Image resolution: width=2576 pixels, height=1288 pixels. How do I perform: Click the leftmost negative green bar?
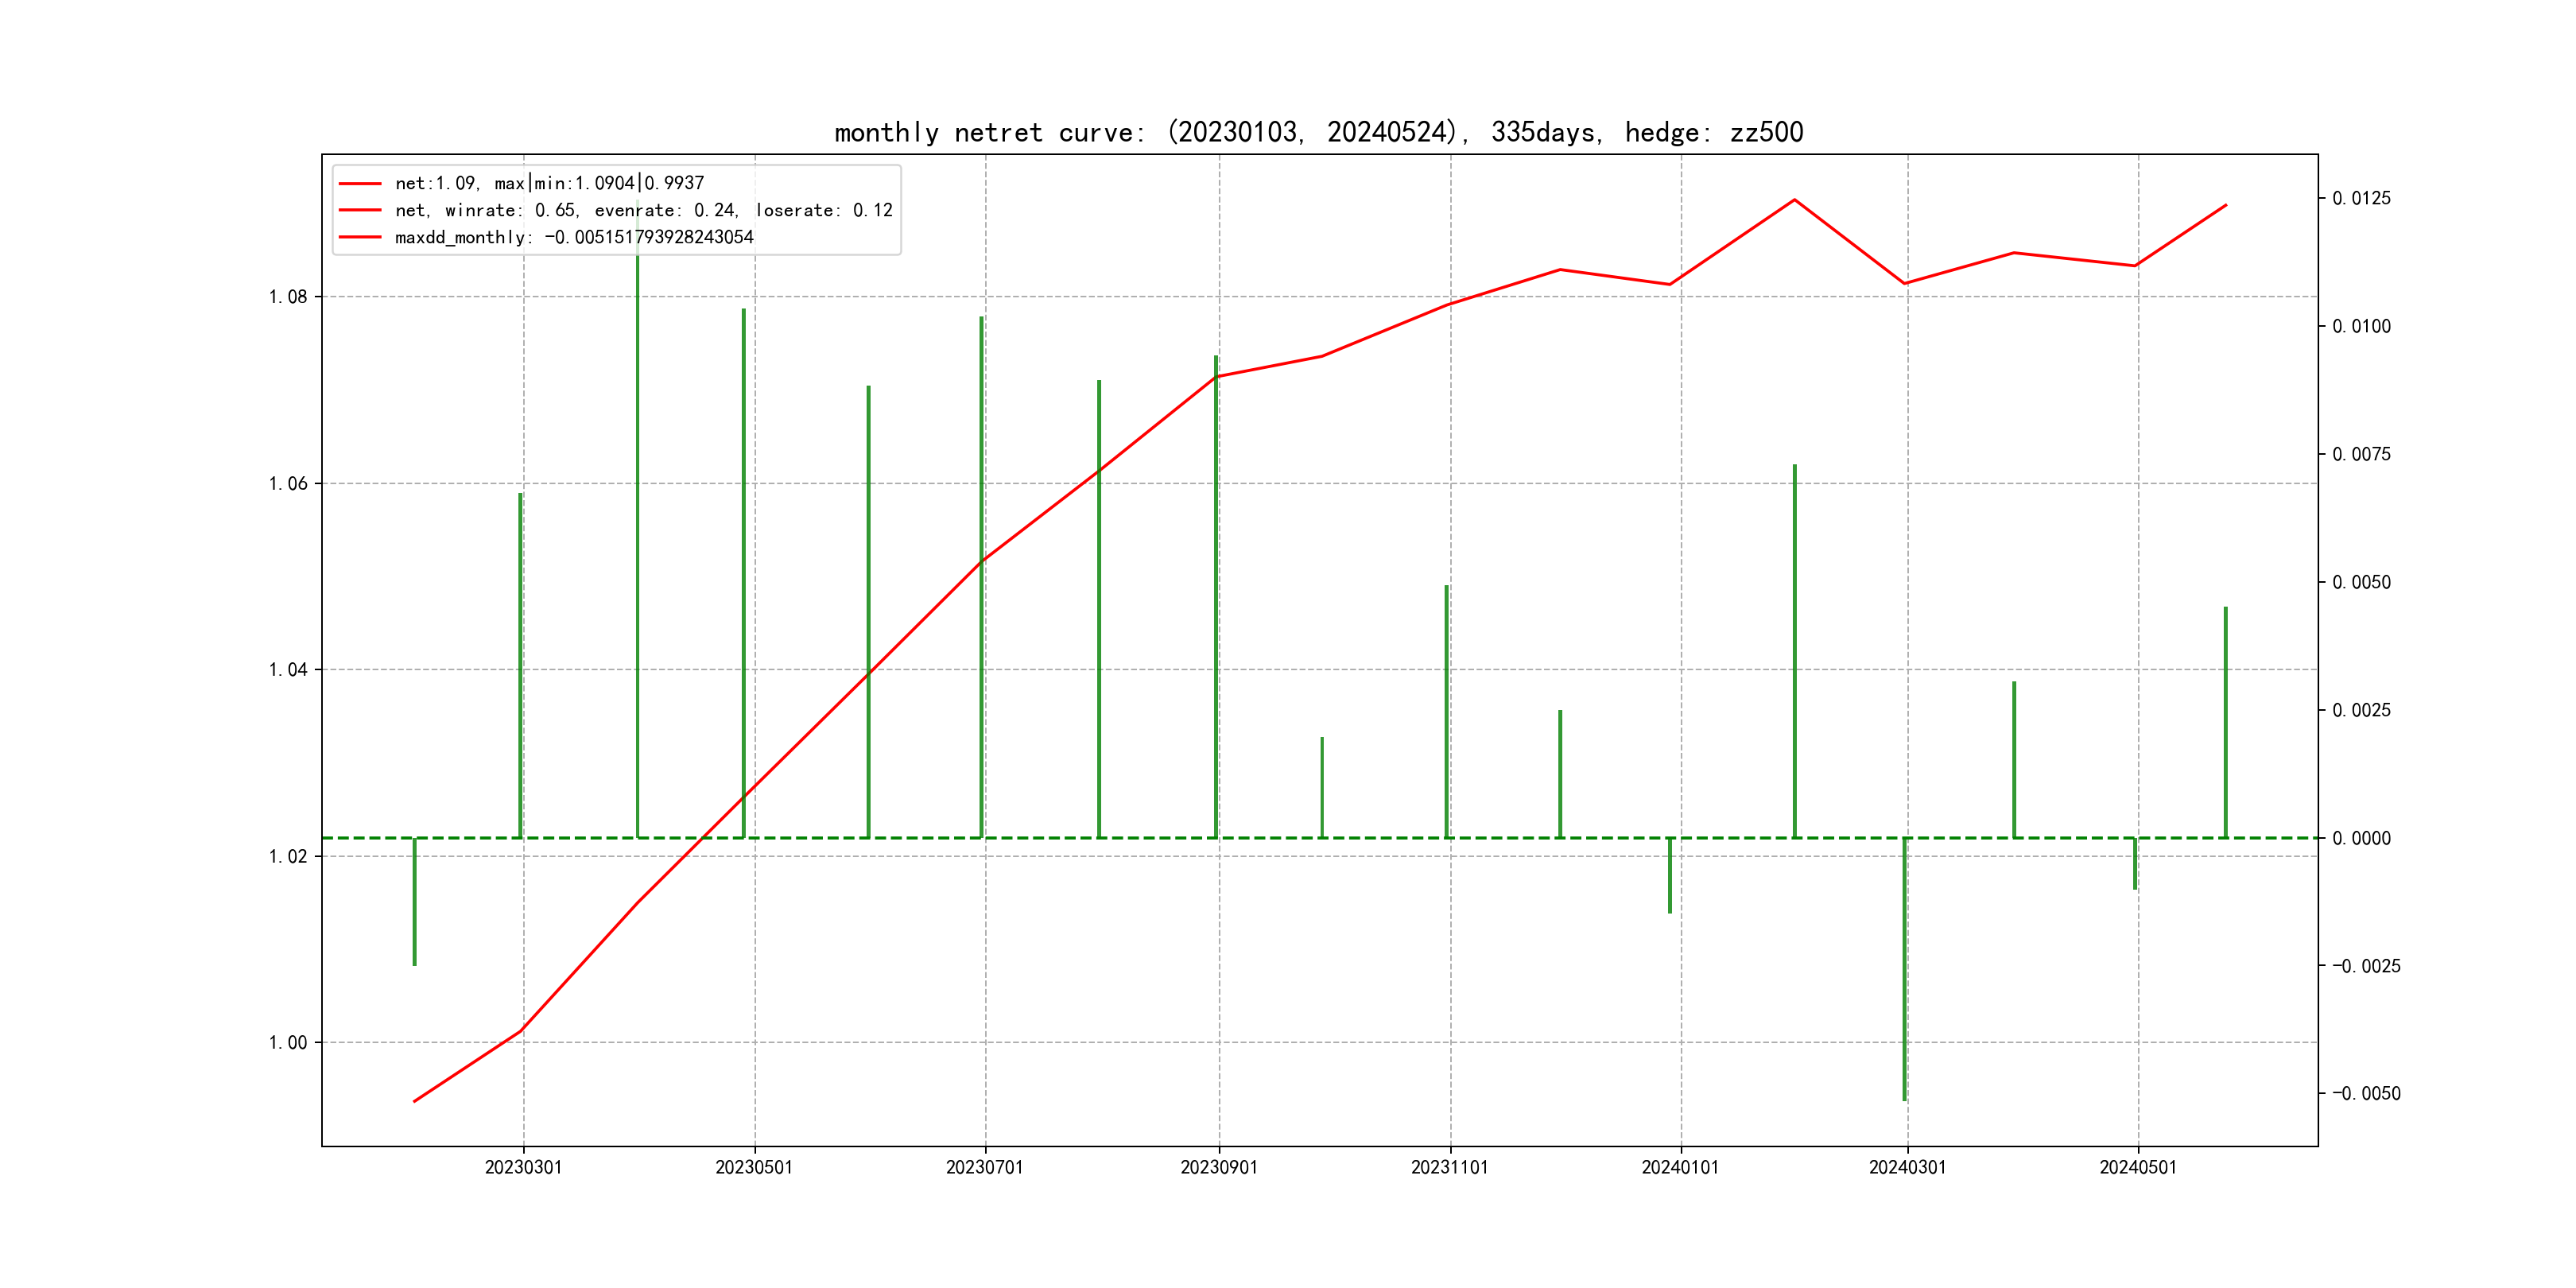point(414,902)
